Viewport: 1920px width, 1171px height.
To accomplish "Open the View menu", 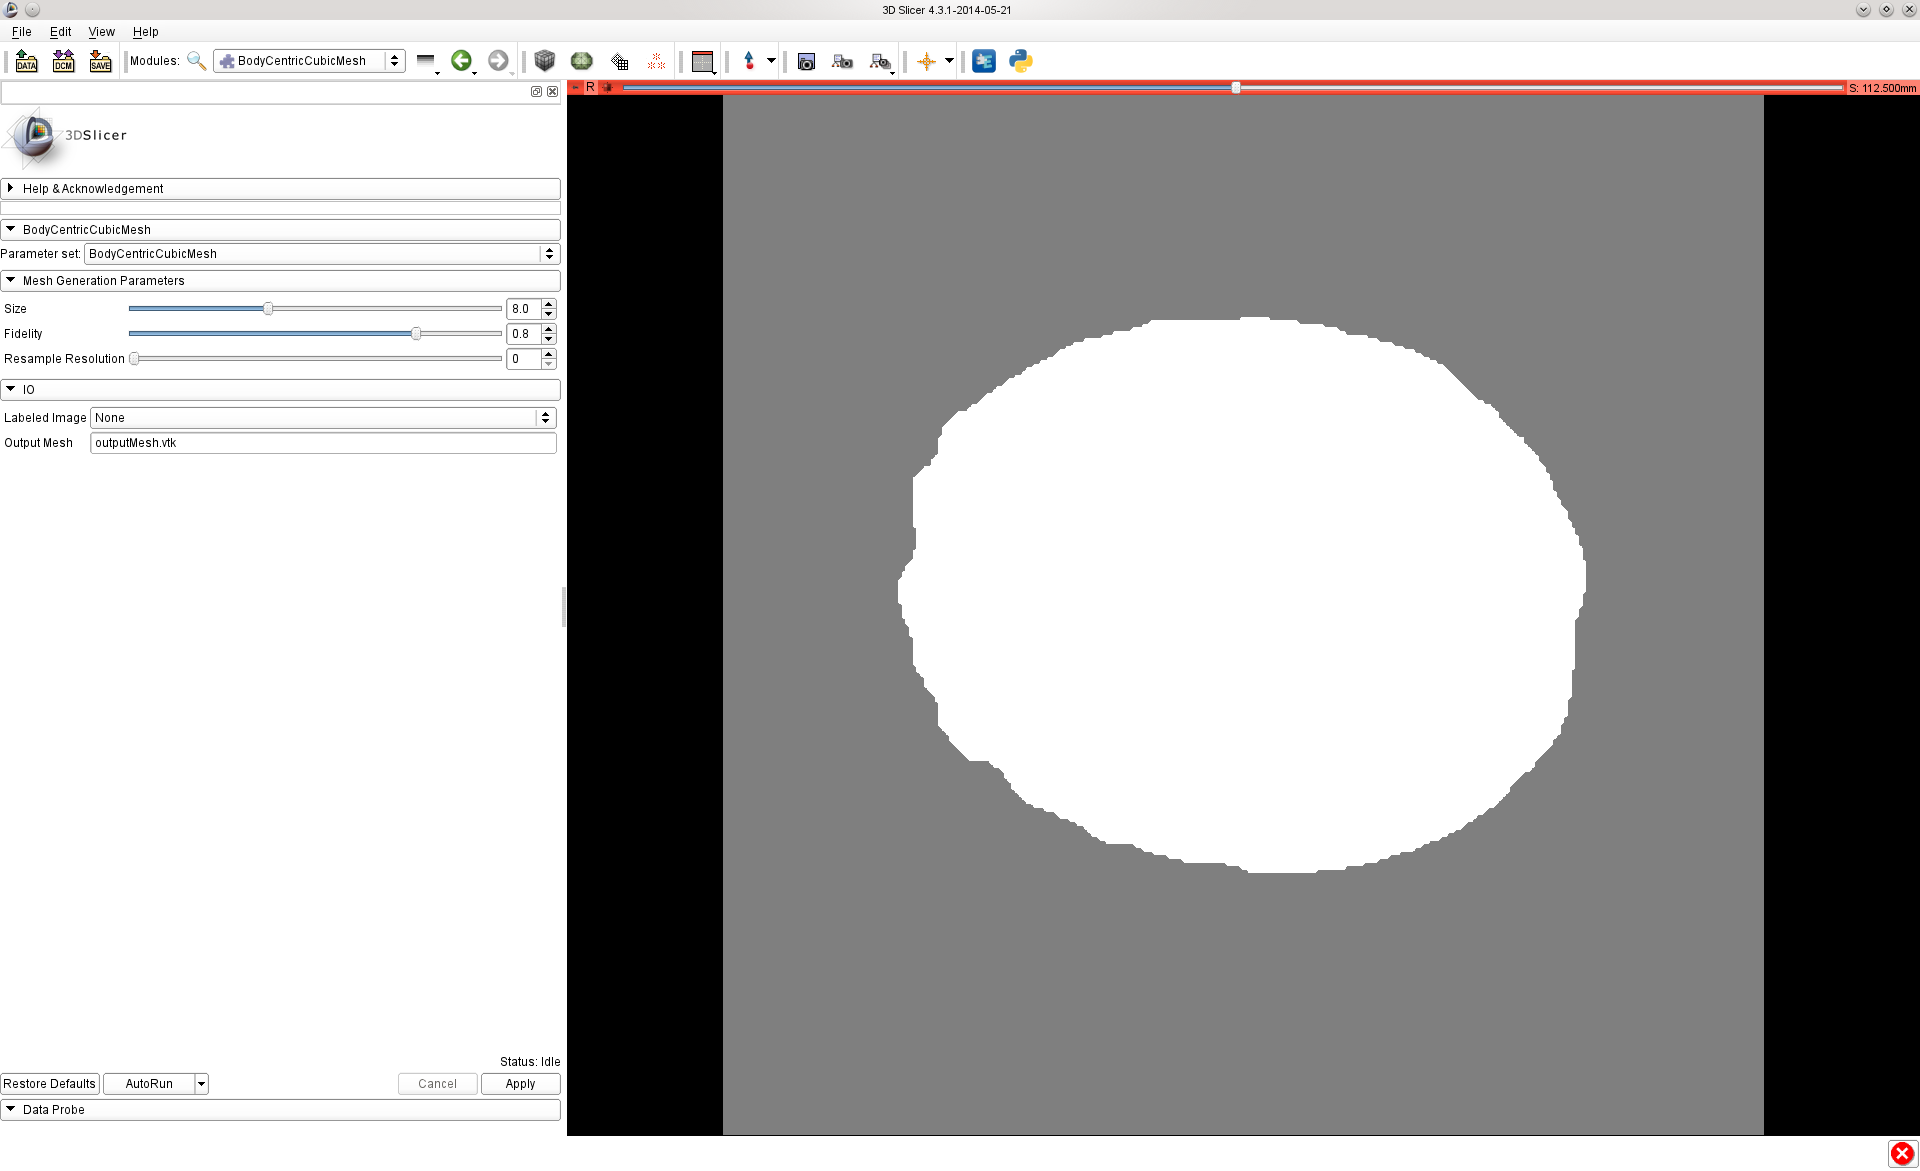I will click(x=101, y=32).
